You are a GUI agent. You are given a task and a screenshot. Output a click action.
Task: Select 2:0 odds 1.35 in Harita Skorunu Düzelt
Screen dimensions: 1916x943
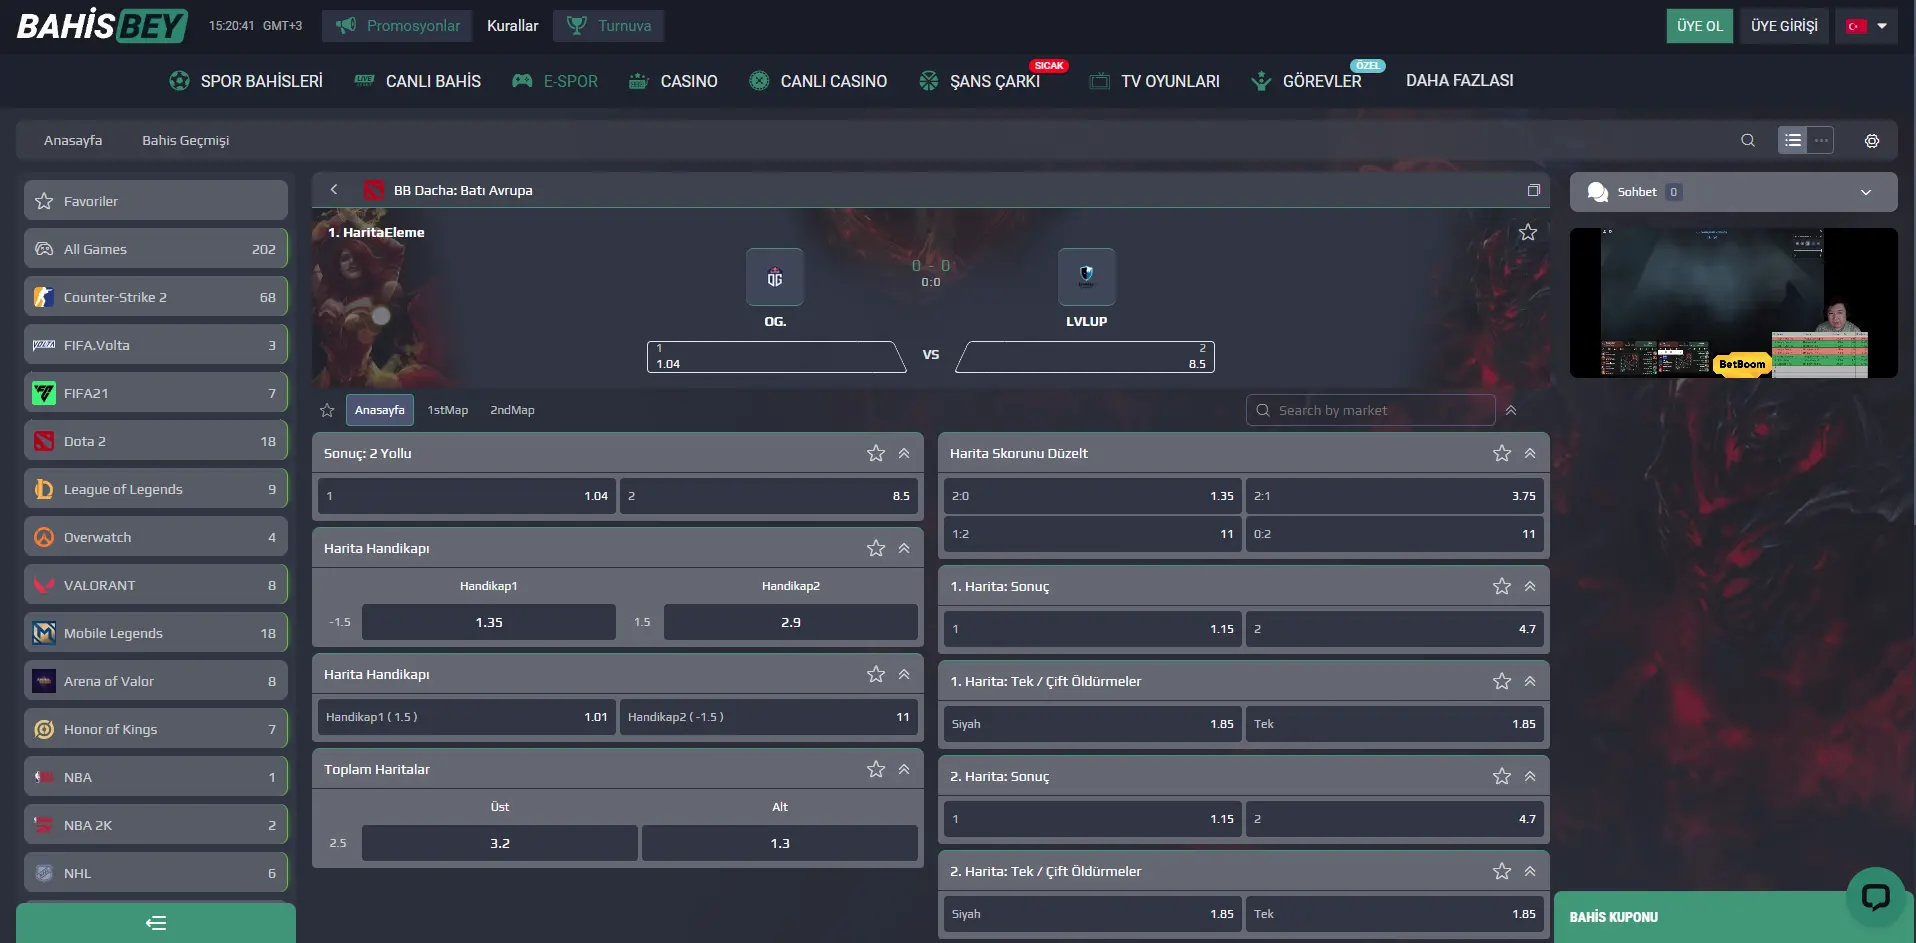[1092, 496]
